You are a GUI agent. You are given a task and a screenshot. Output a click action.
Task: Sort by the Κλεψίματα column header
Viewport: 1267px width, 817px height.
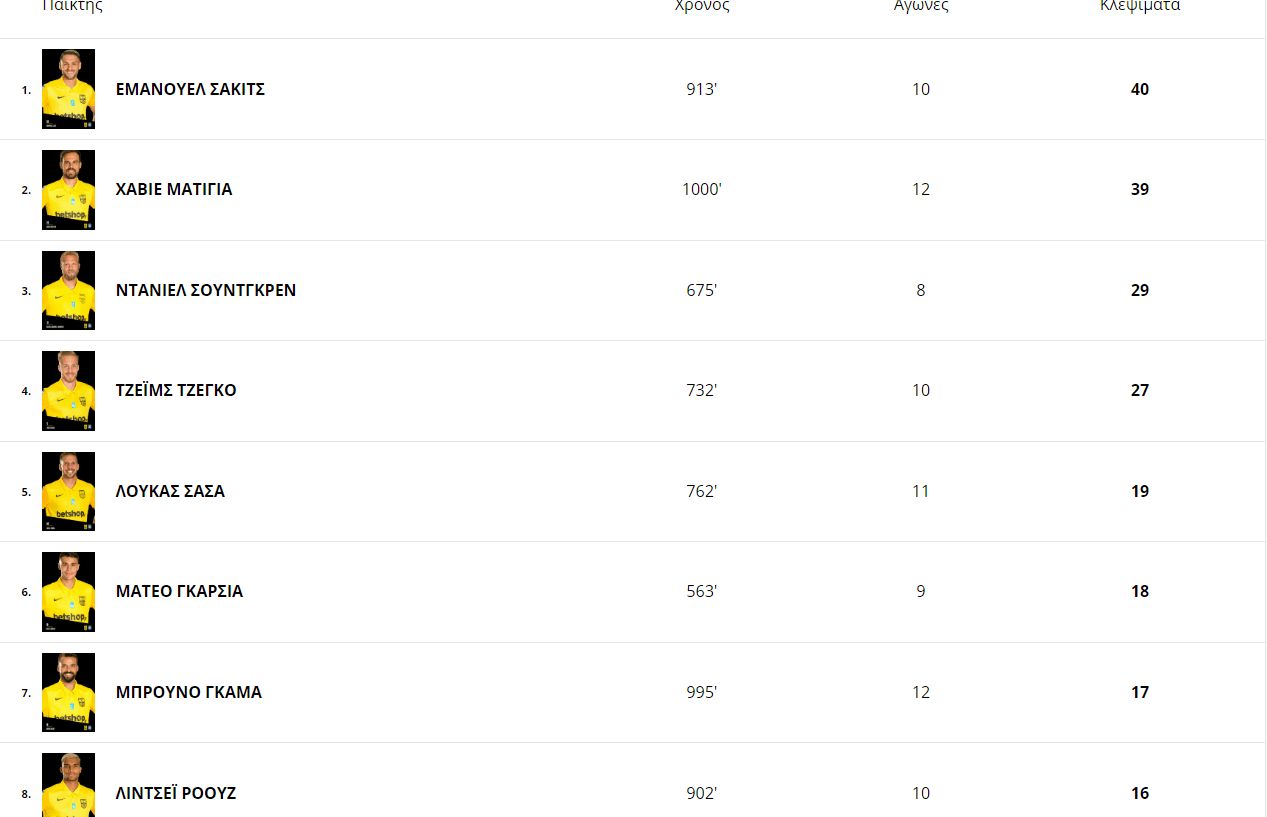tap(1140, 5)
